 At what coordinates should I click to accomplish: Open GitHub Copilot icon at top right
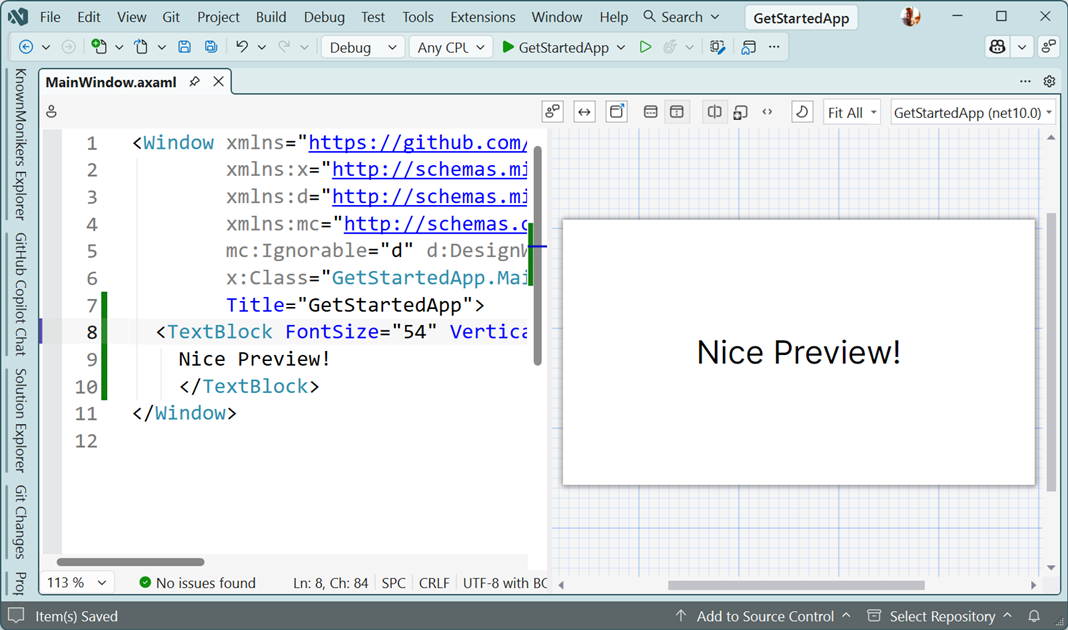(998, 47)
